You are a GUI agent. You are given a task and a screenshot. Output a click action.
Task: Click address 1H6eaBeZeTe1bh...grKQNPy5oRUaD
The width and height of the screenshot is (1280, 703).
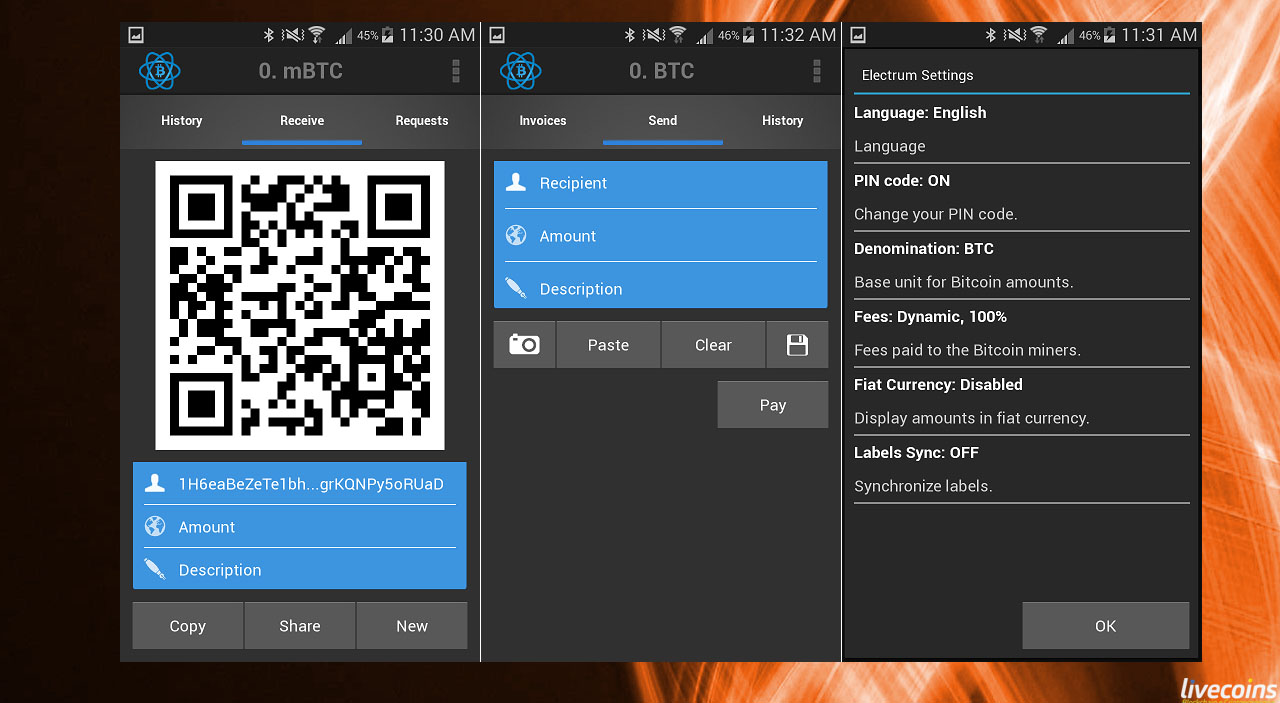[x=311, y=484]
